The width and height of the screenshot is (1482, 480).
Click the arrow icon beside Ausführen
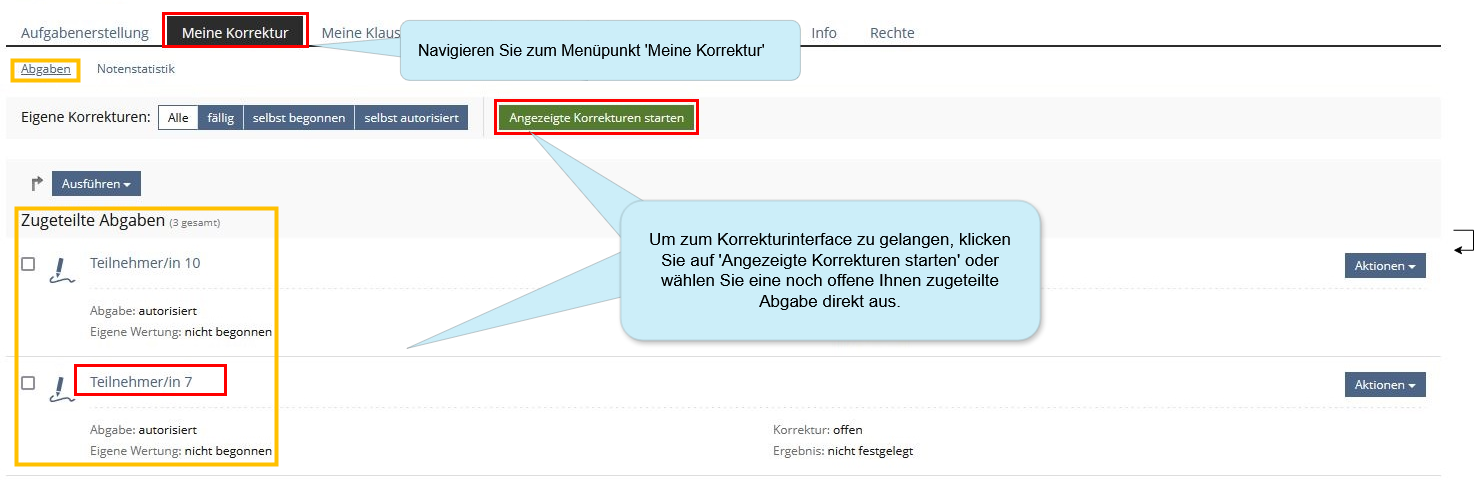(37, 184)
